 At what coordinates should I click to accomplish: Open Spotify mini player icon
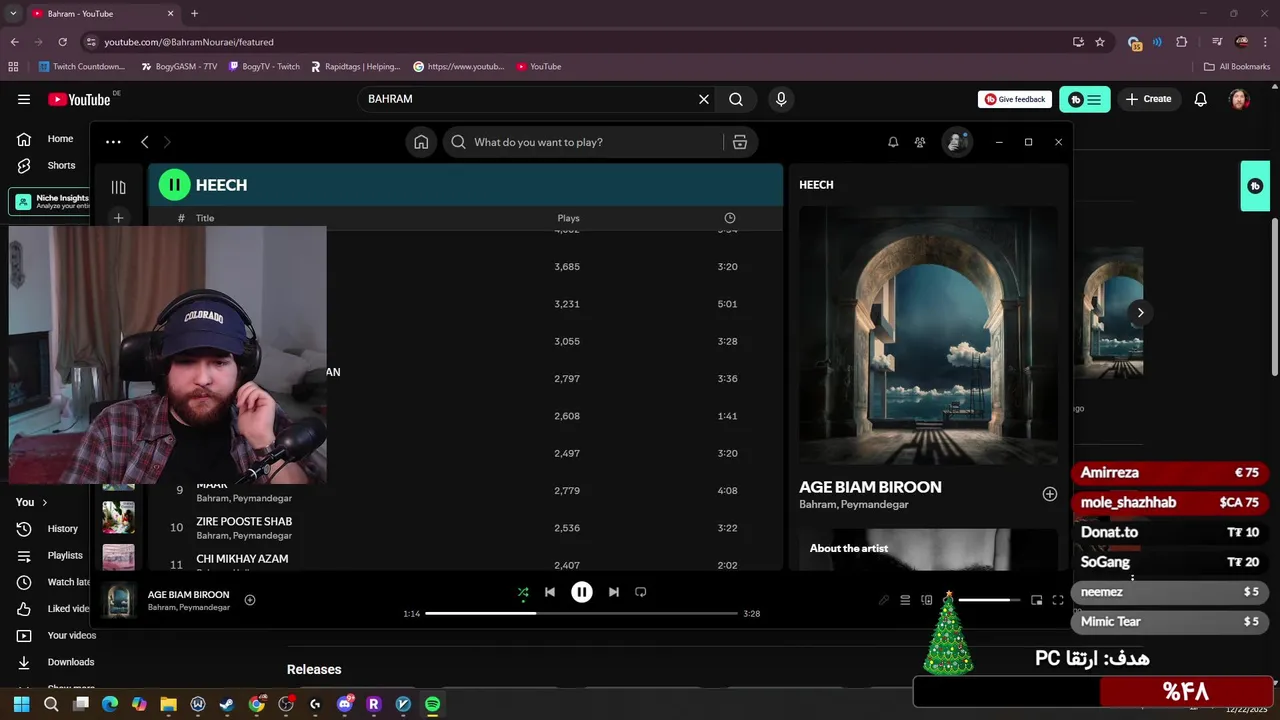[x=1037, y=600]
